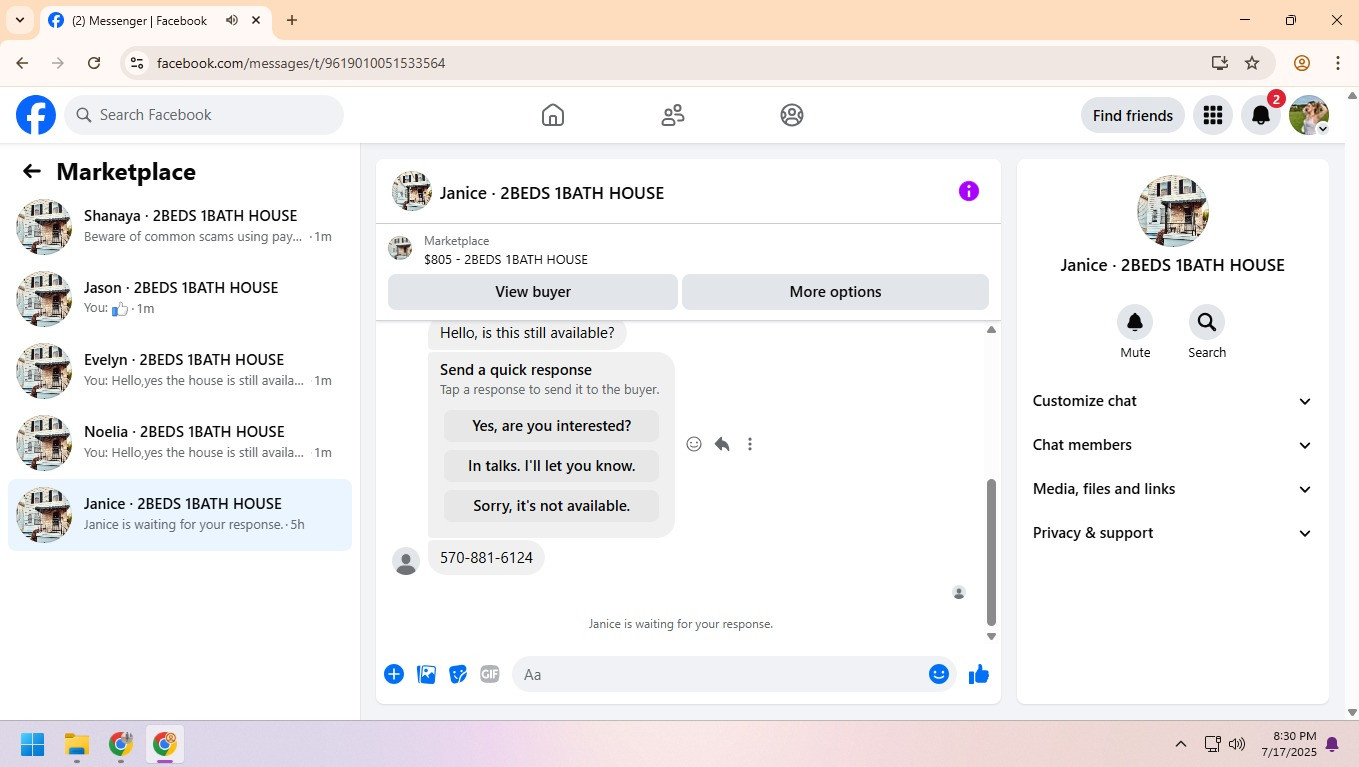Screen dimensions: 1359x767
Task: Open the Jason conversation
Action: (x=180, y=299)
